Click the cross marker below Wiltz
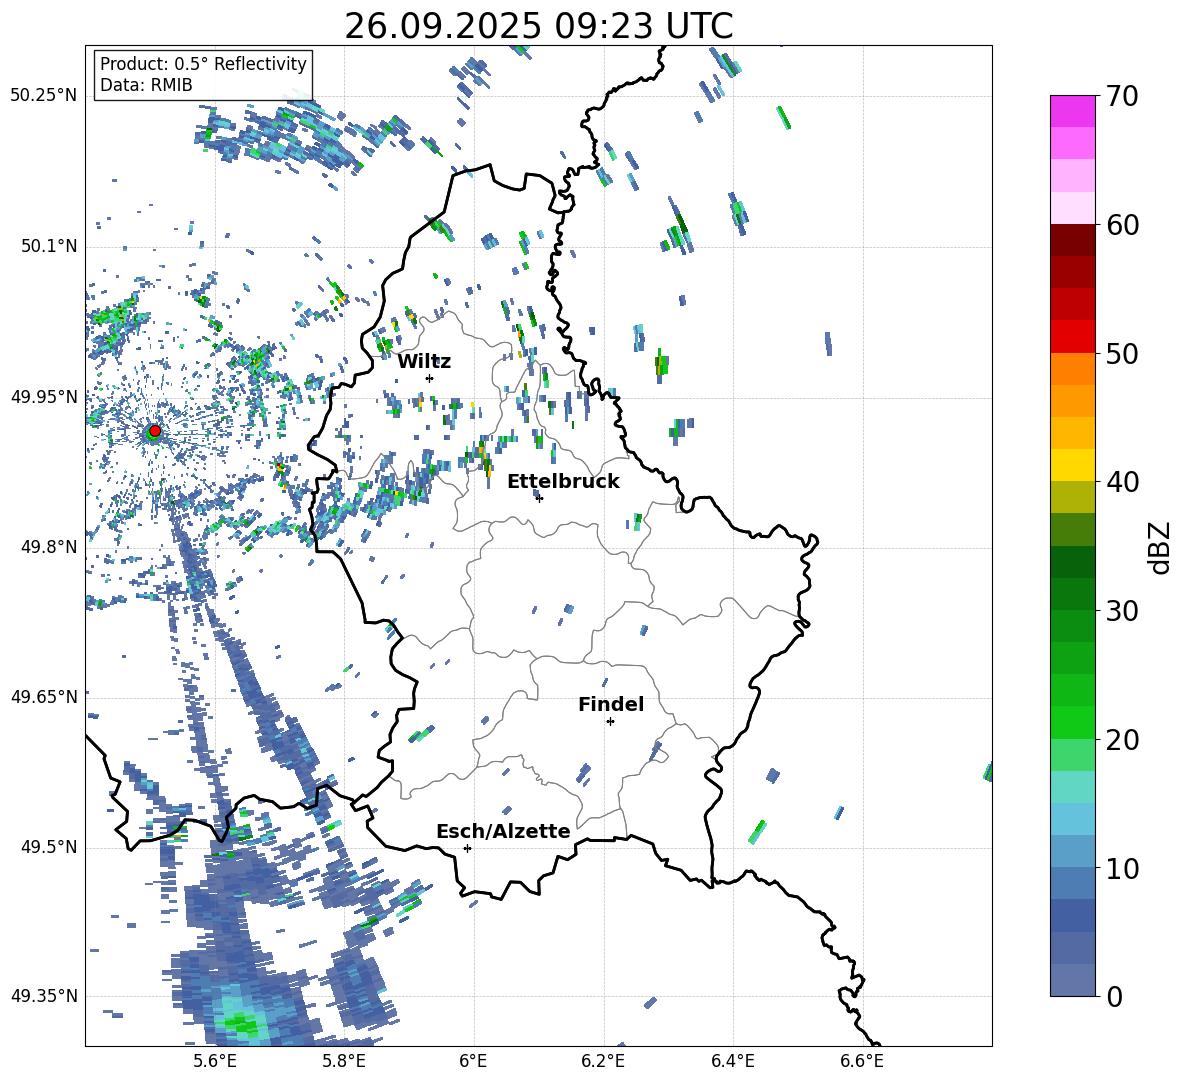The width and height of the screenshot is (1184, 1081). pyautogui.click(x=430, y=378)
